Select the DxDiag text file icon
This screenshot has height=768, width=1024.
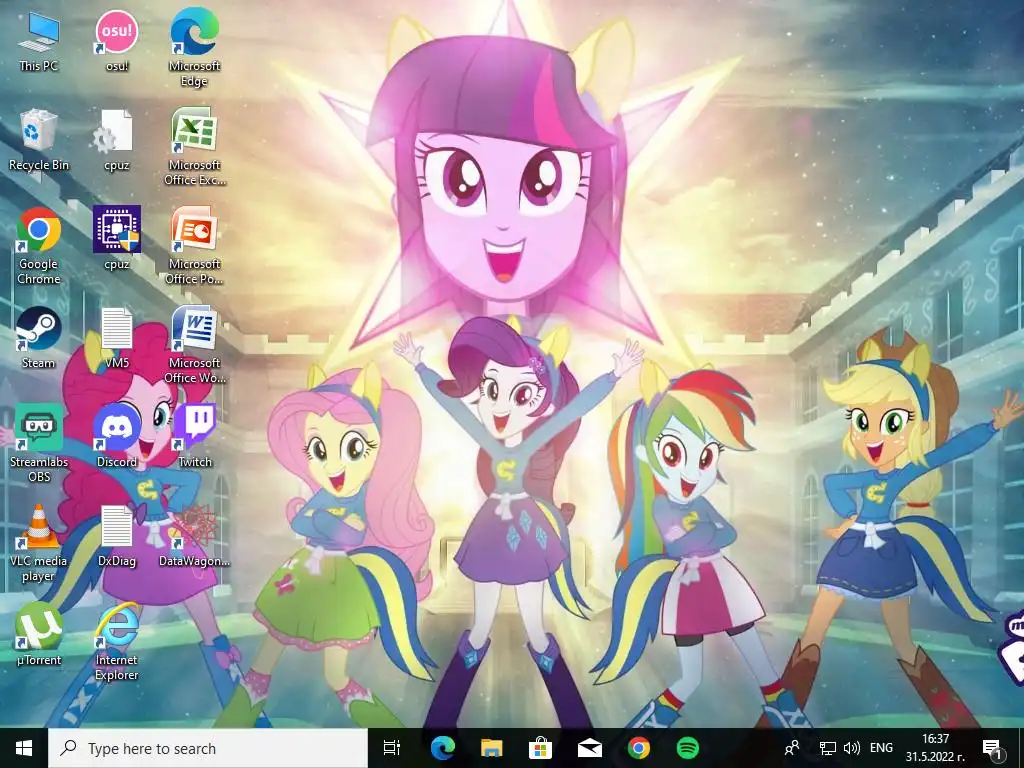click(x=117, y=536)
